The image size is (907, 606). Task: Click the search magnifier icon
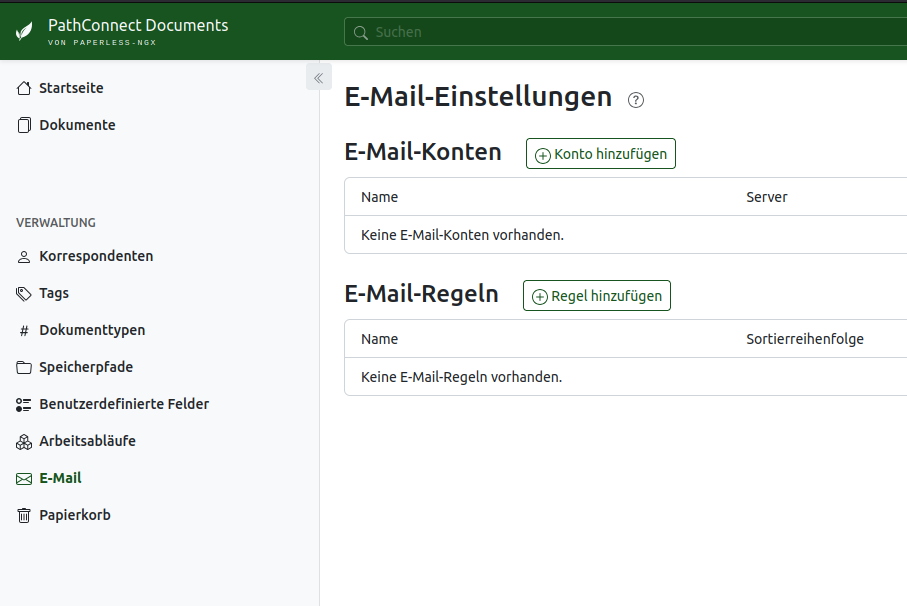pyautogui.click(x=360, y=32)
